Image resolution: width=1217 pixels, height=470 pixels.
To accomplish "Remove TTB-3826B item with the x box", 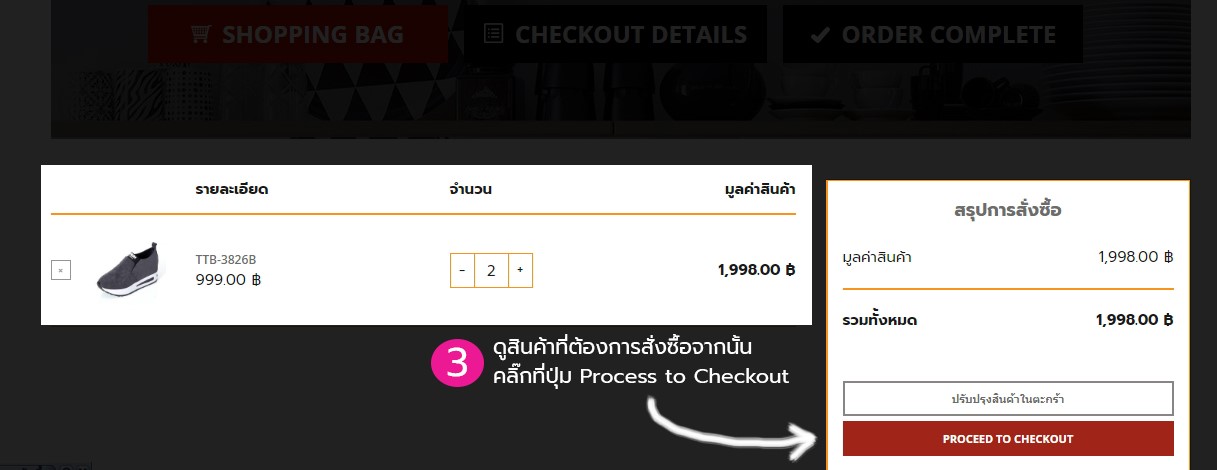I will pos(61,270).
